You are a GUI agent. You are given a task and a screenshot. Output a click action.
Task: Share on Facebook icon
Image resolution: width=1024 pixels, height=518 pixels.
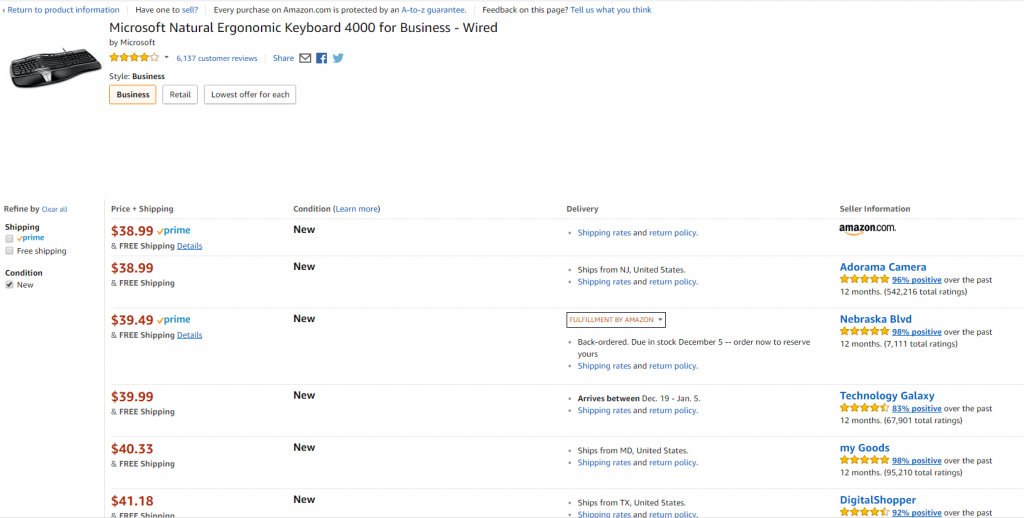pos(321,58)
